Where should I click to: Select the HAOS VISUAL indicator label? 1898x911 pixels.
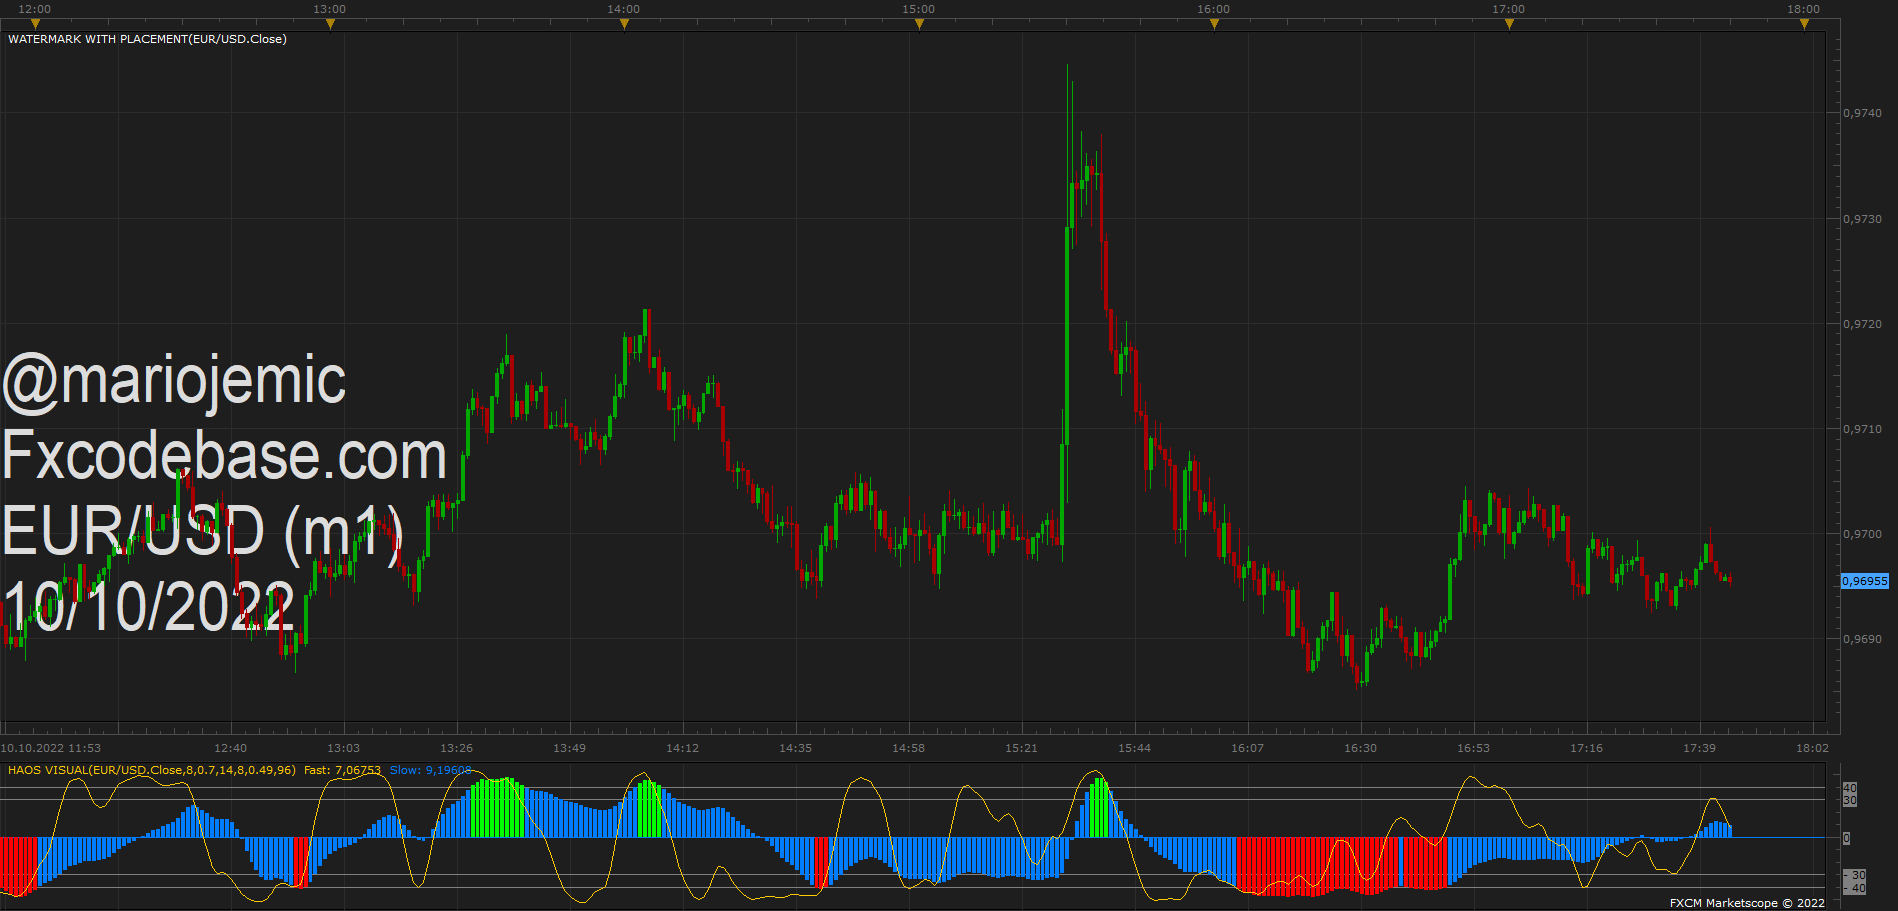tap(152, 770)
